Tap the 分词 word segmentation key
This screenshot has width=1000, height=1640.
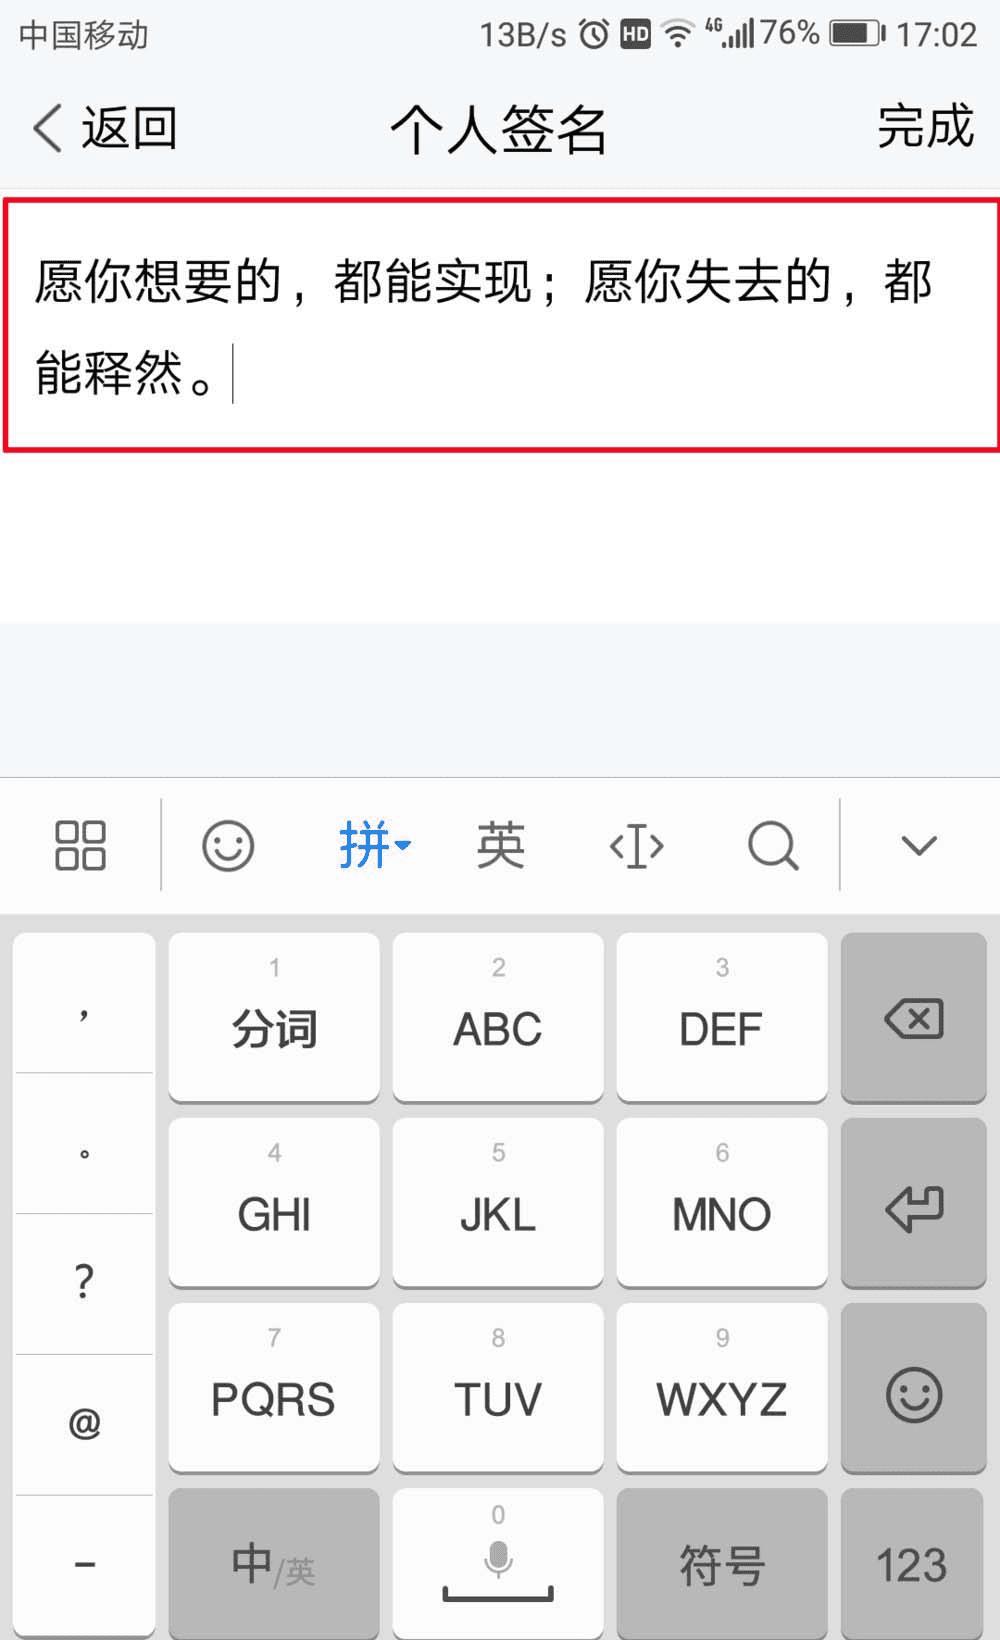tap(274, 1018)
